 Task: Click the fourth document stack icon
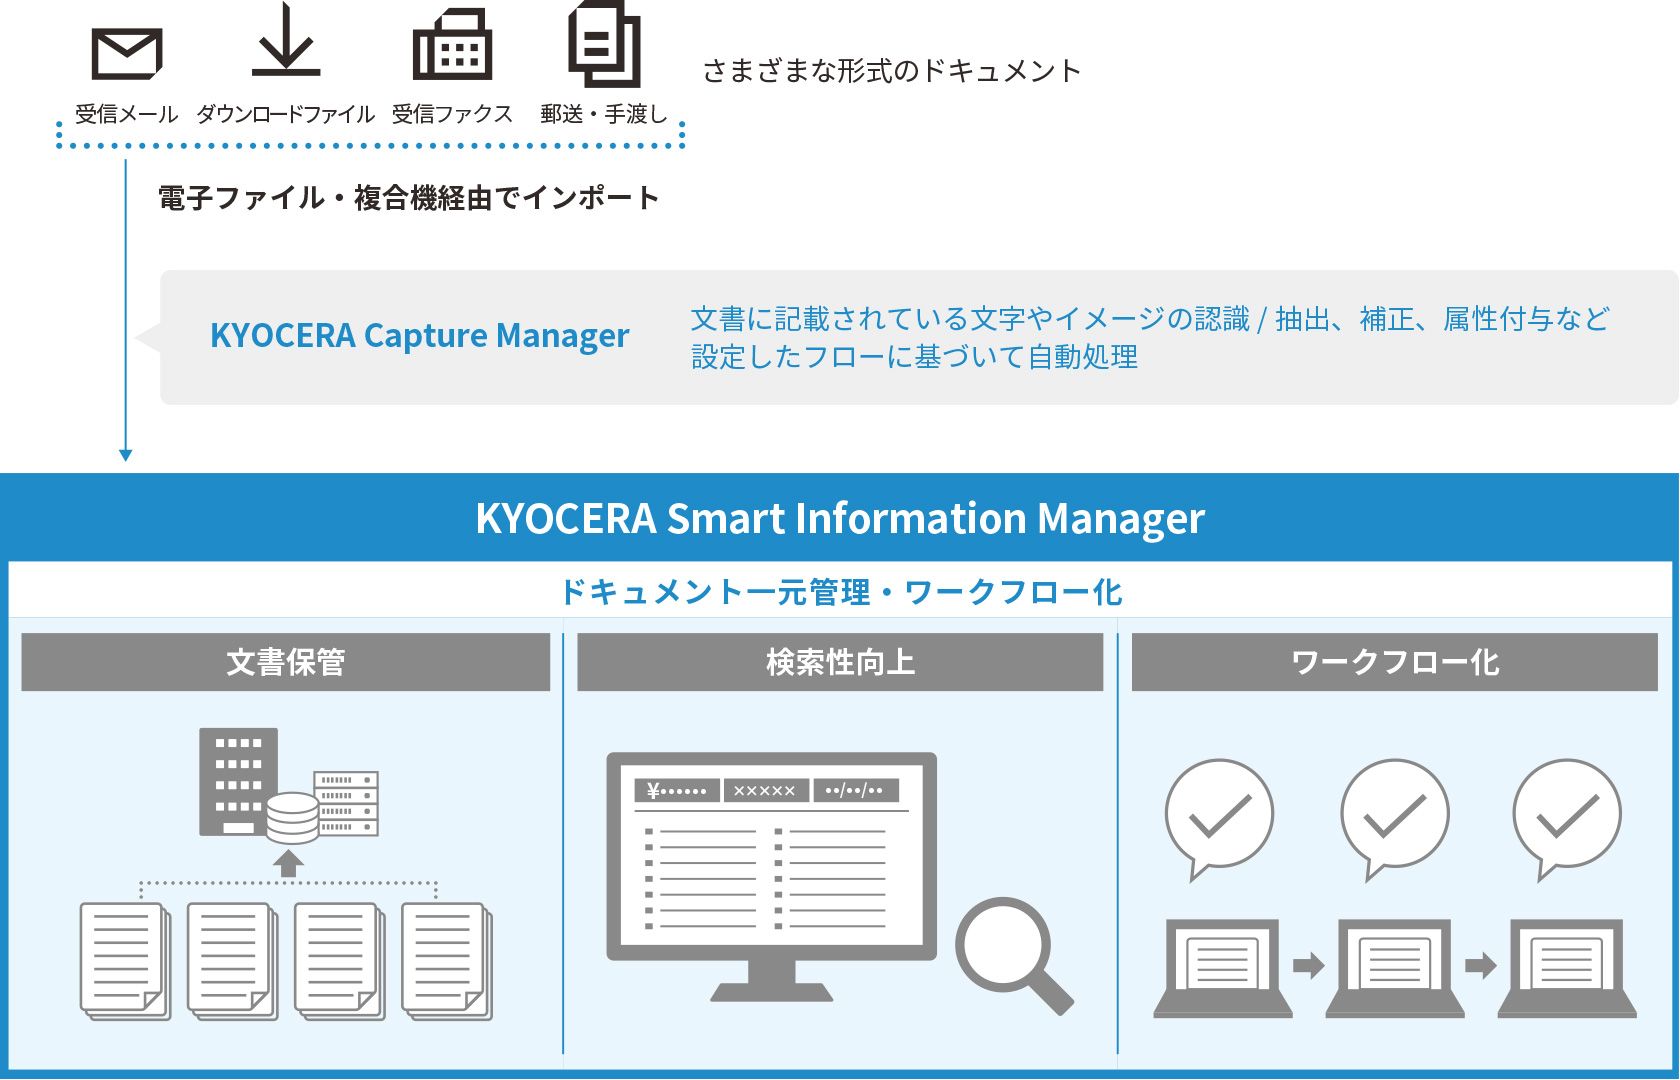click(x=447, y=962)
